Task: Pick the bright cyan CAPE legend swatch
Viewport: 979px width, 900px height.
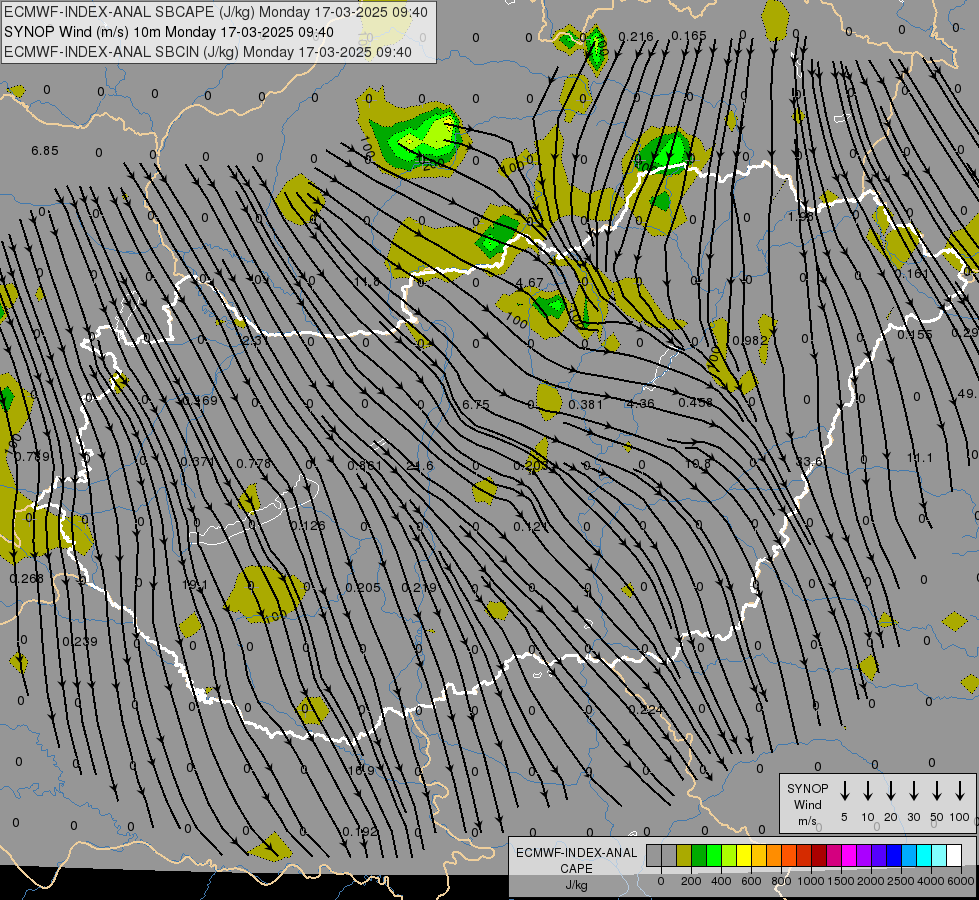Action: (x=923, y=855)
